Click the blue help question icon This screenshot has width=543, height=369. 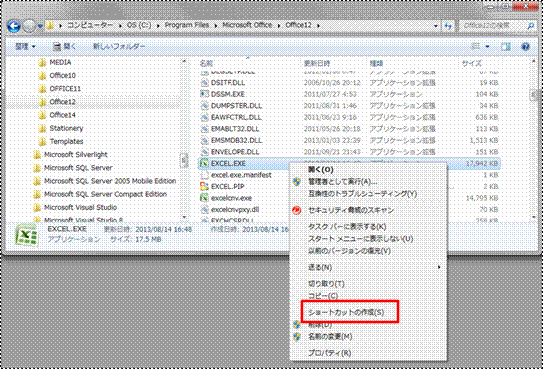(525, 46)
